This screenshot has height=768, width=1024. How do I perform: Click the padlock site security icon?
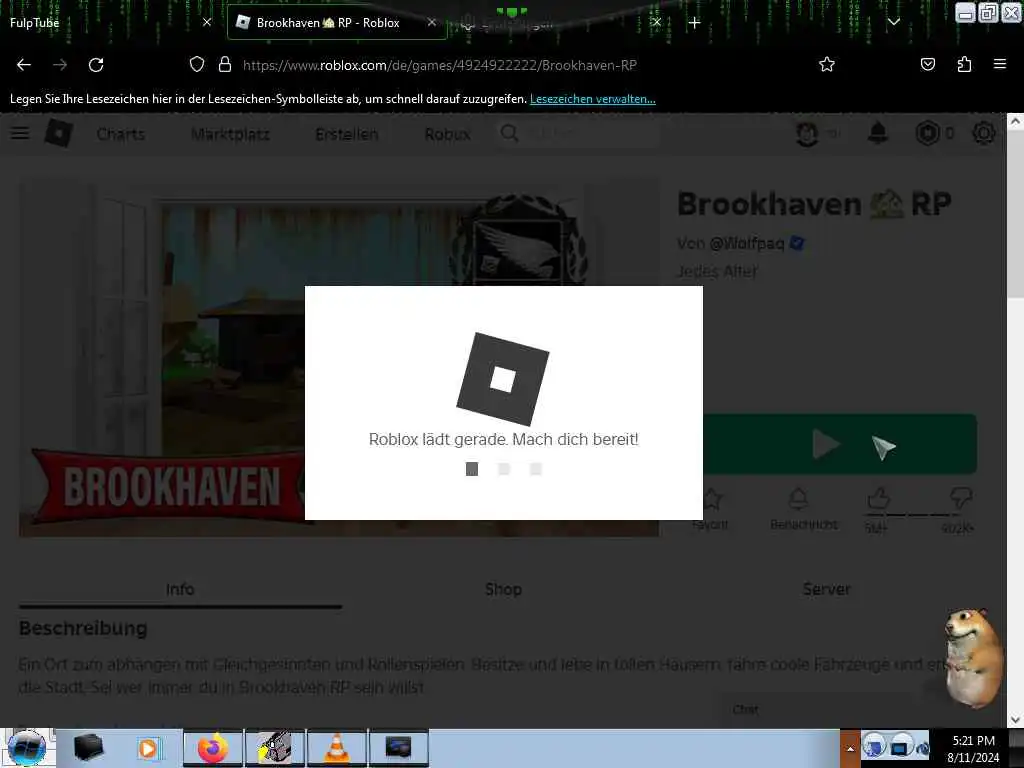[x=225, y=65]
